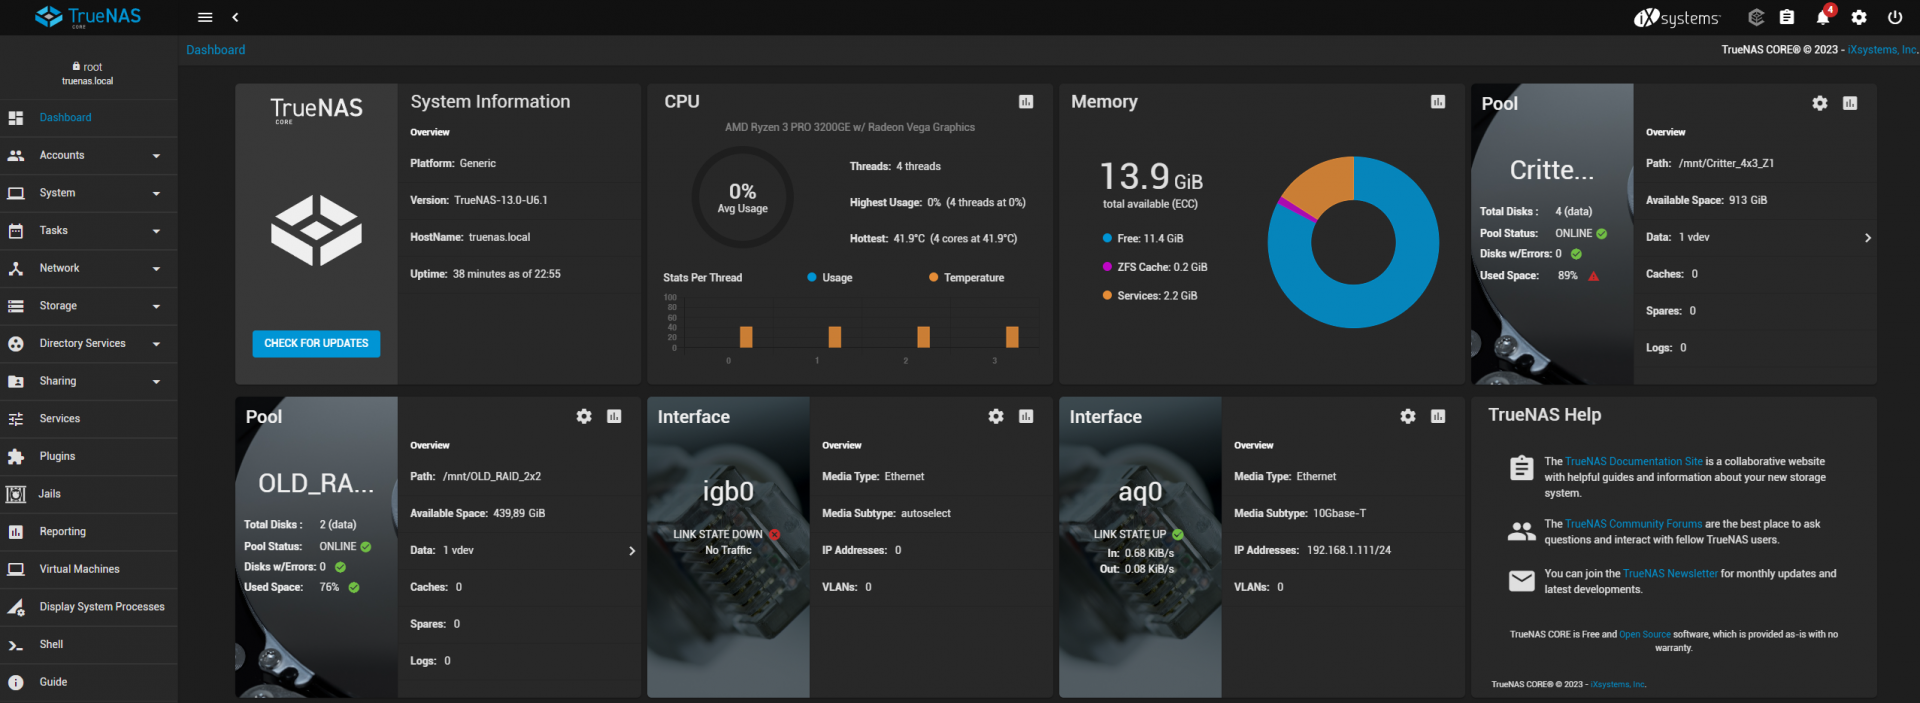This screenshot has height=703, width=1920.
Task: Open Display System Processes in sidebar
Action: tap(88, 607)
